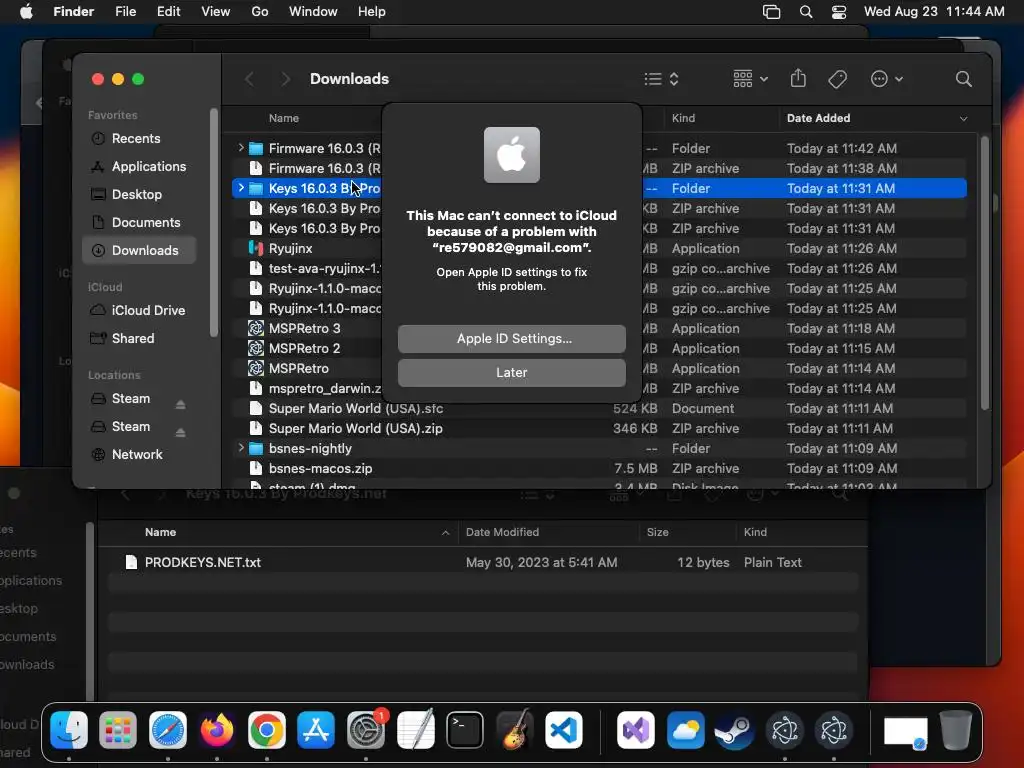The image size is (1024, 768).
Task: Click the Apple ID Settings button
Action: click(x=511, y=338)
